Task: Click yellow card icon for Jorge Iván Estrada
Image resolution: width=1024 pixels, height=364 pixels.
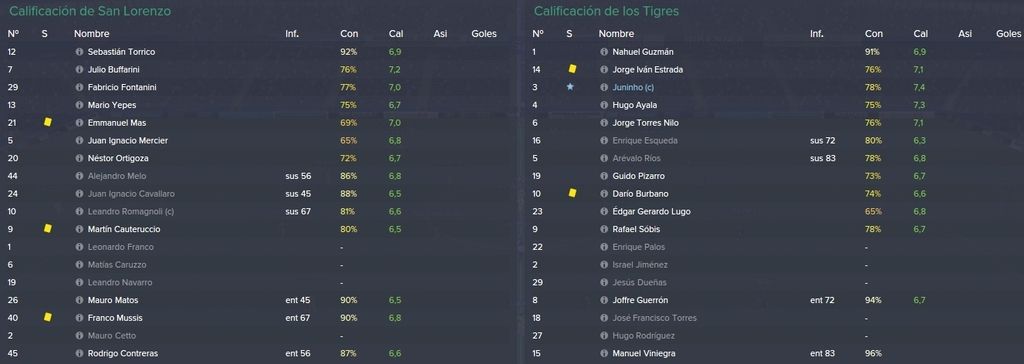Action: click(x=572, y=69)
